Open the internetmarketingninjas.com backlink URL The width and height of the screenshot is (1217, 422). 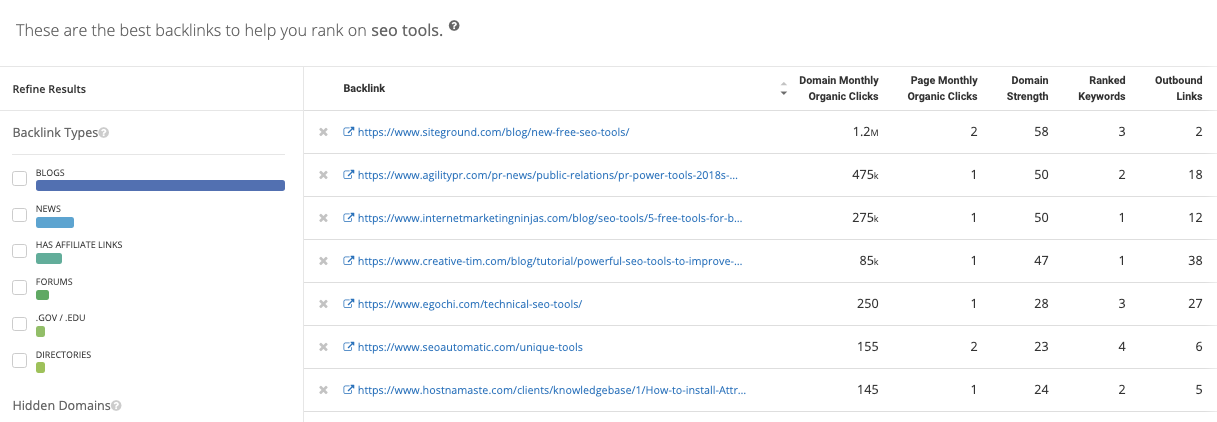pos(550,218)
